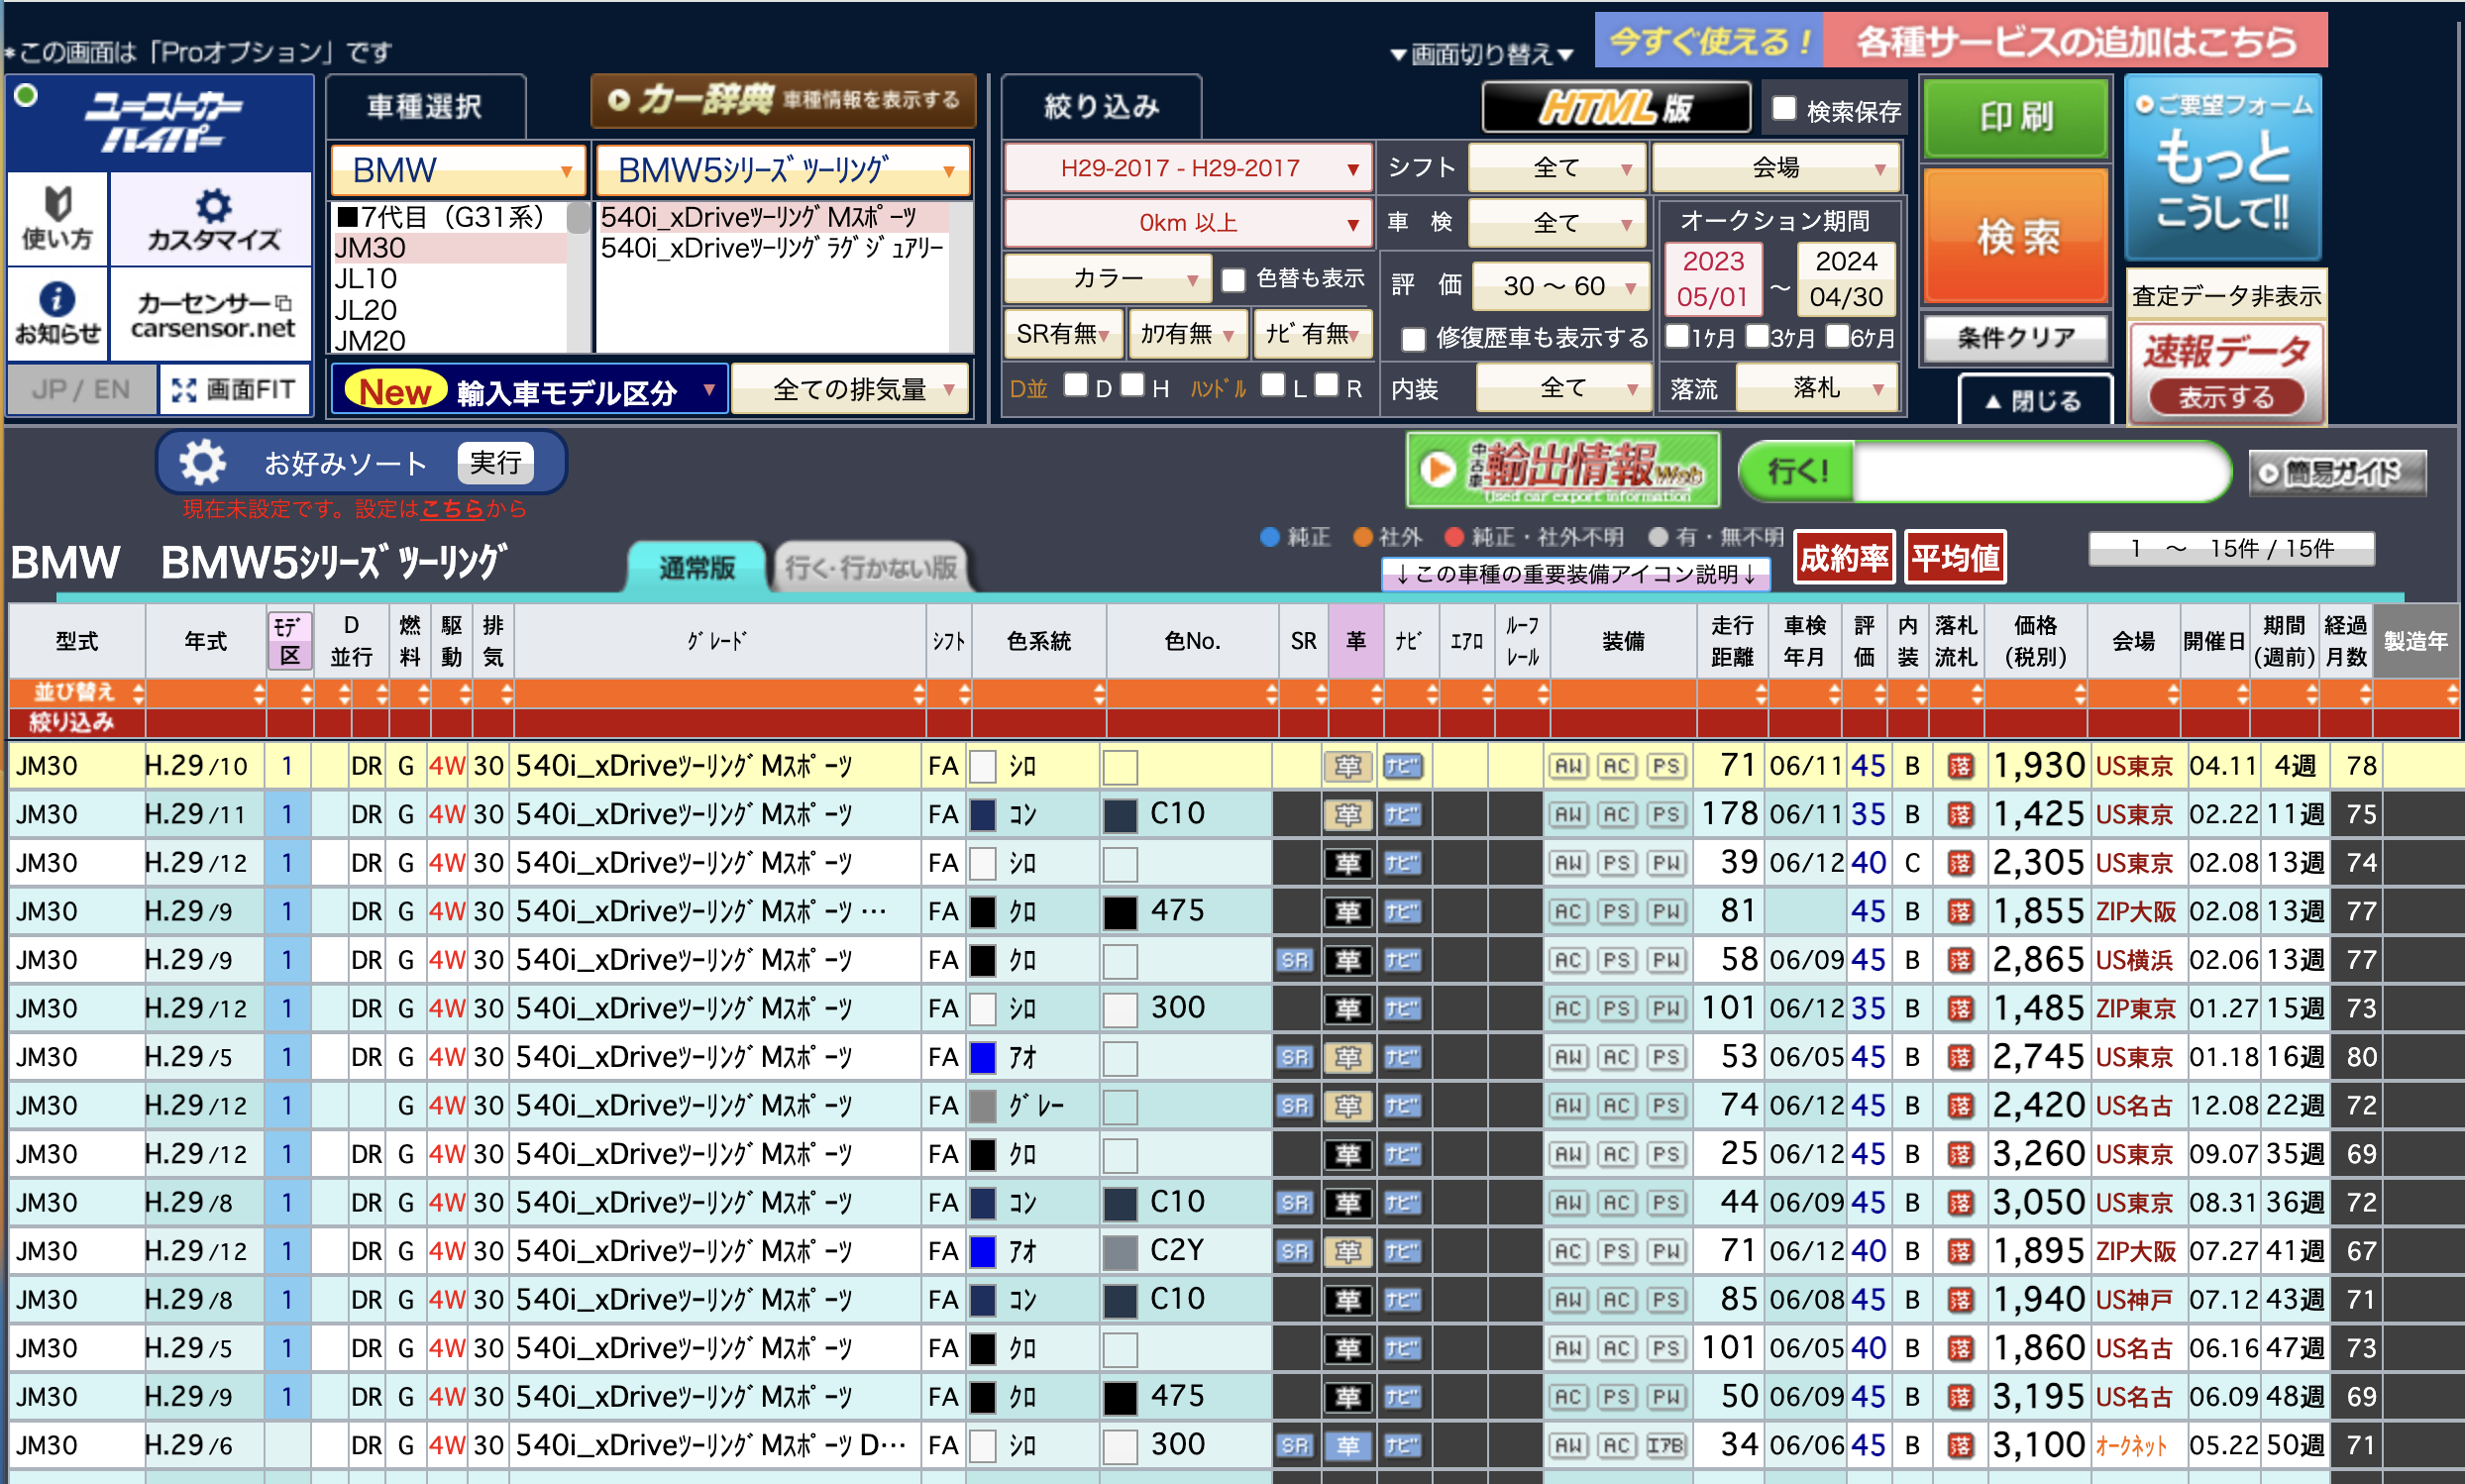This screenshot has width=2465, height=1484.
Task: Select the 6ヶ月 period checkbox
Action: point(1837,335)
